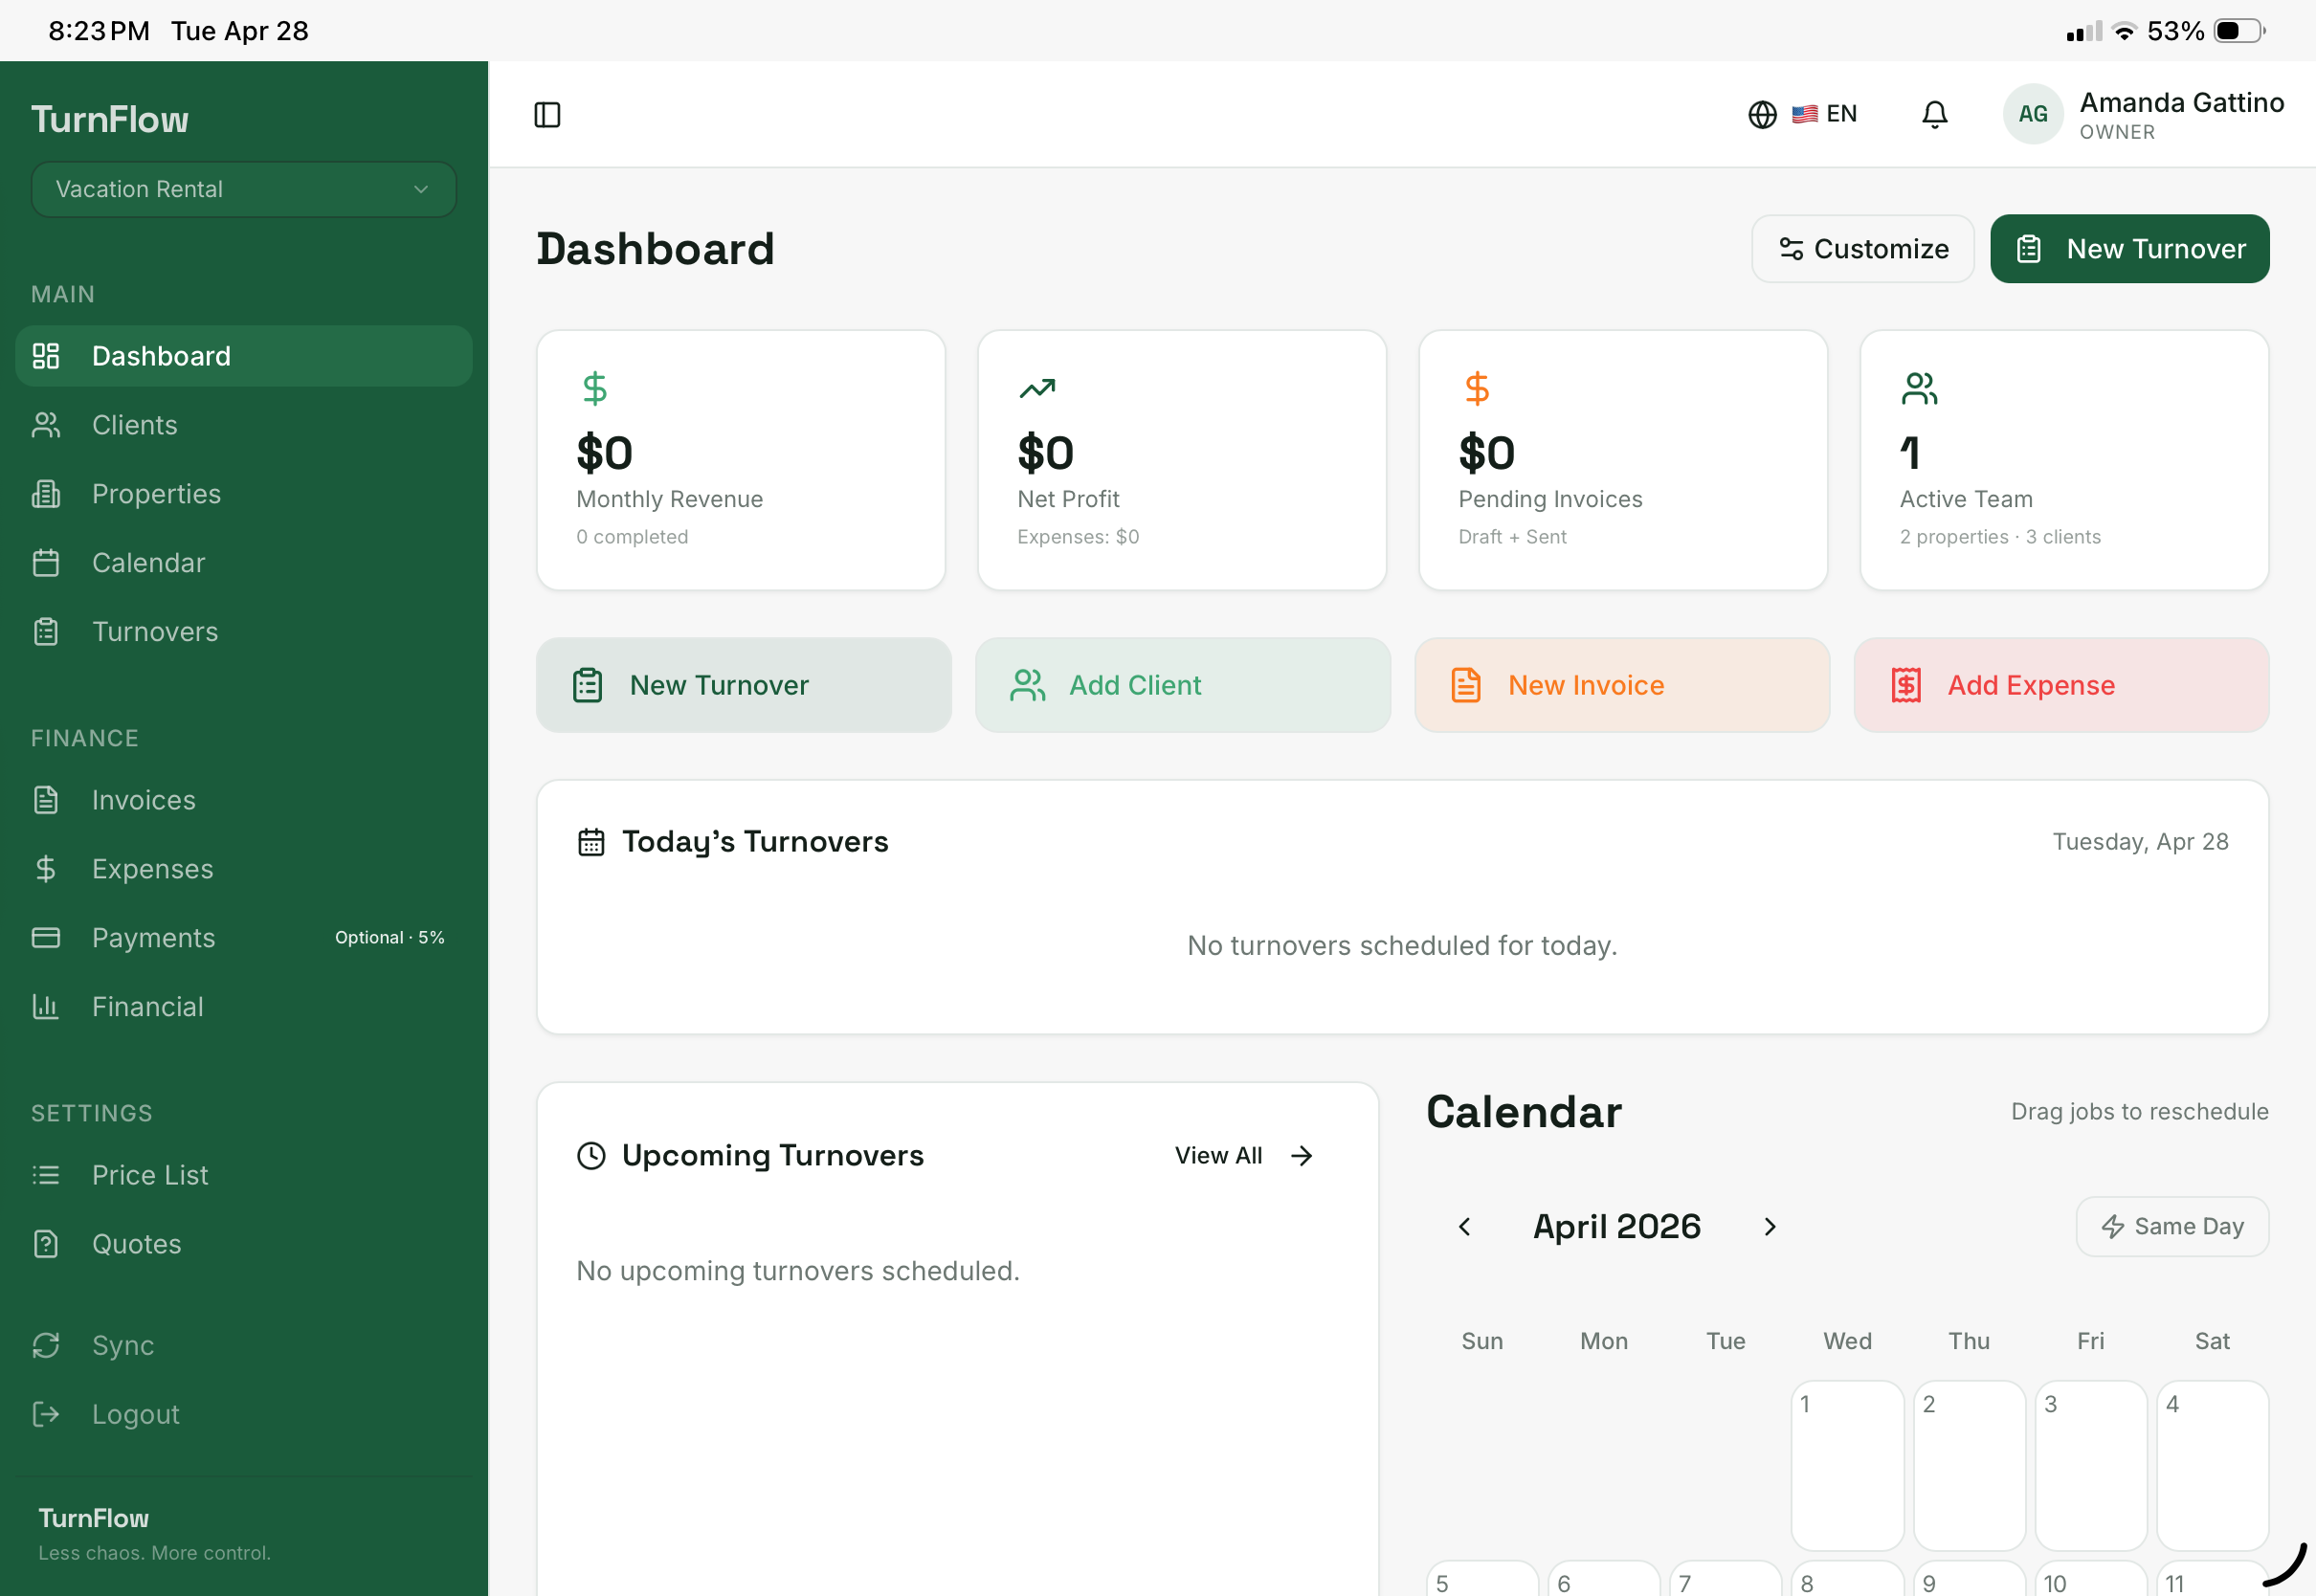2316x1596 pixels.
Task: Toggle the sidebar collapse icon
Action: 547,115
